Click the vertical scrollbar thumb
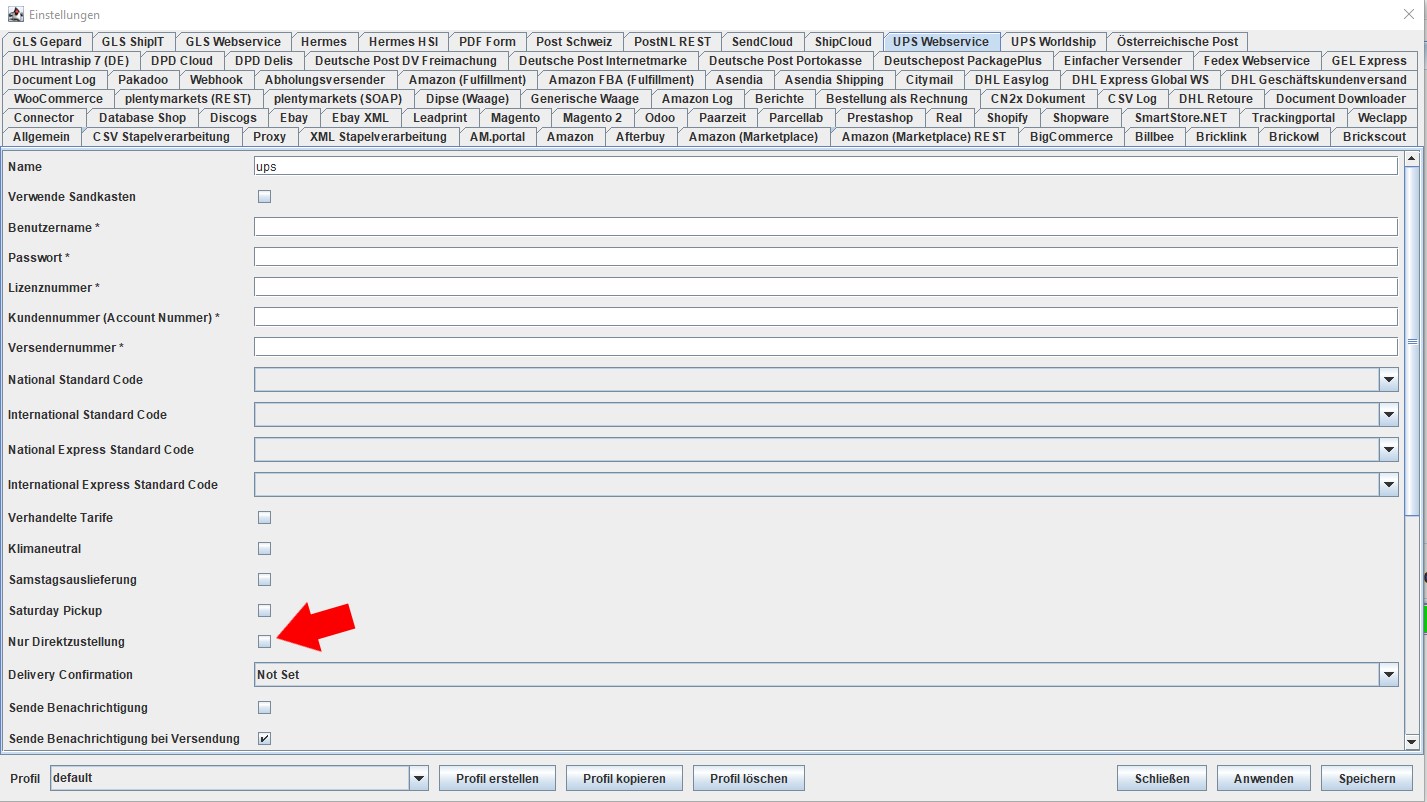Screen dimensions: 1427x802 [1412, 342]
